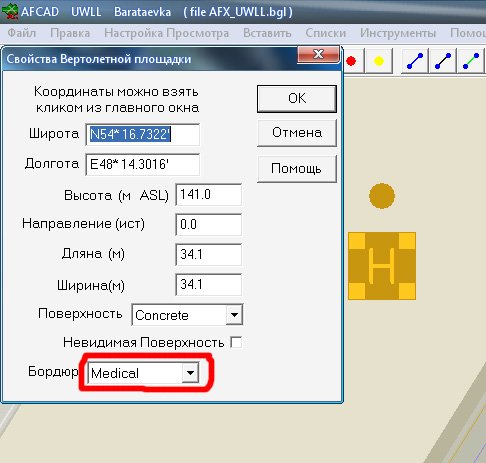Click the Отмена button
This screenshot has height=463, width=486.
click(297, 133)
